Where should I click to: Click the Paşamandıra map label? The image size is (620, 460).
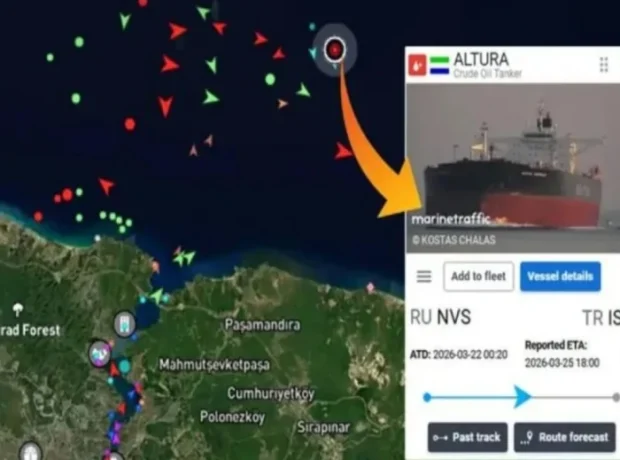pos(263,325)
